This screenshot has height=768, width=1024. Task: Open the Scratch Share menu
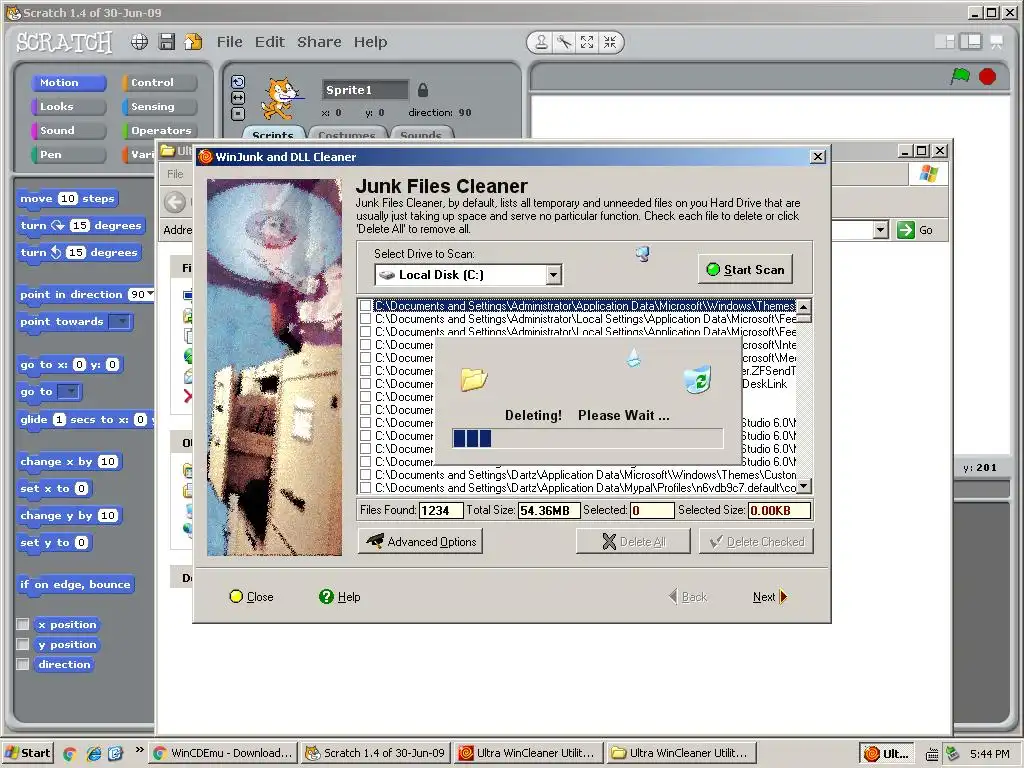coord(319,42)
